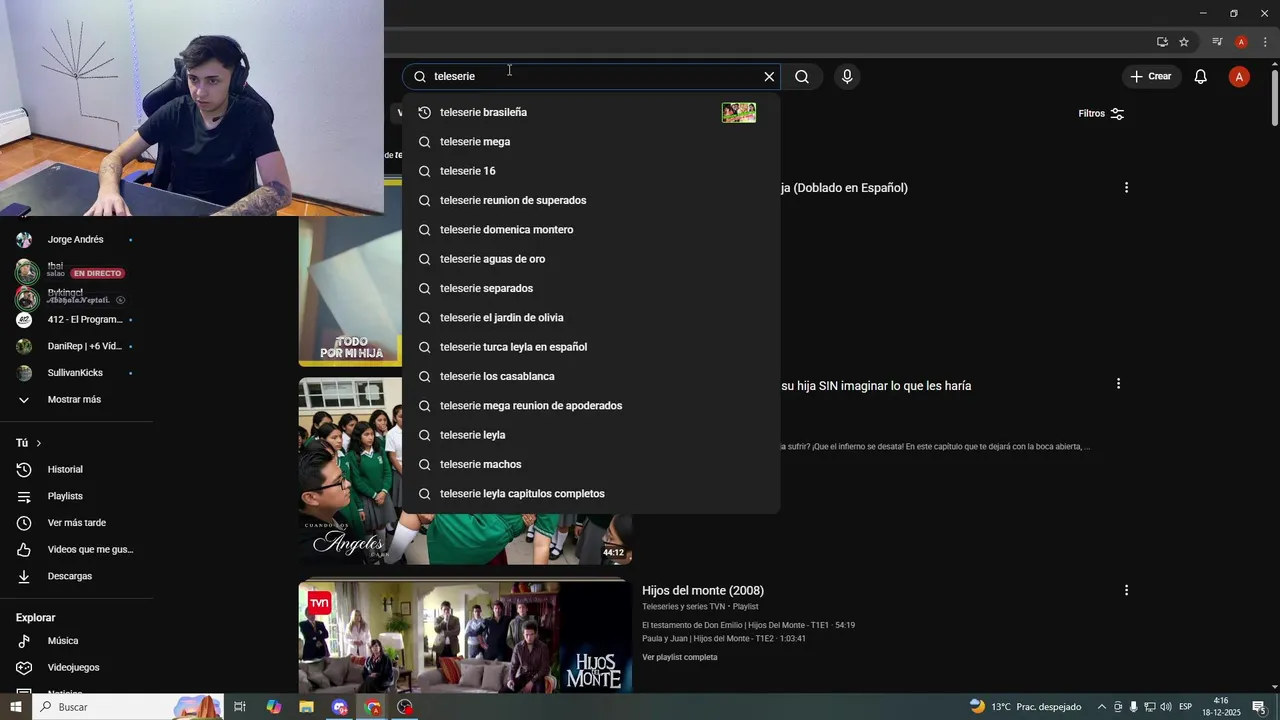Open Videojuegos under Explorar
The image size is (1280, 720).
click(x=76, y=668)
